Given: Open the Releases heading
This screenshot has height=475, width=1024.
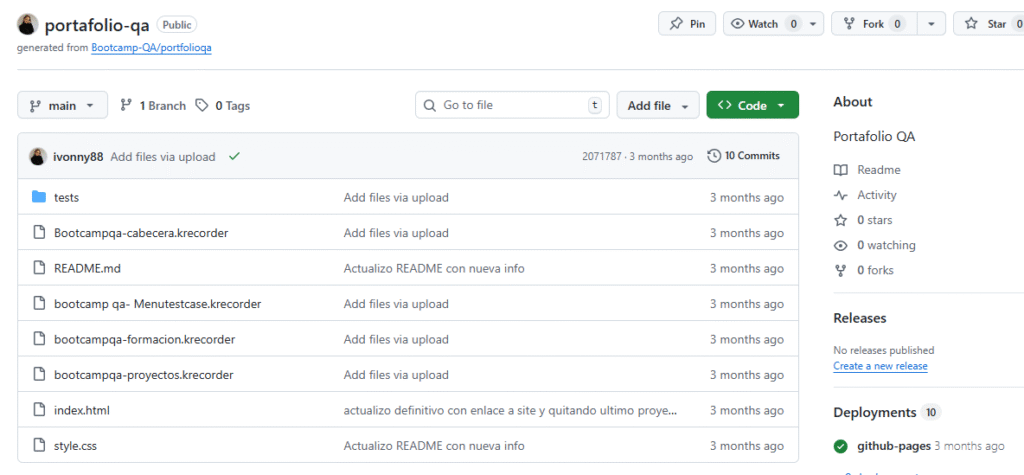Looking at the screenshot, I should tap(859, 318).
